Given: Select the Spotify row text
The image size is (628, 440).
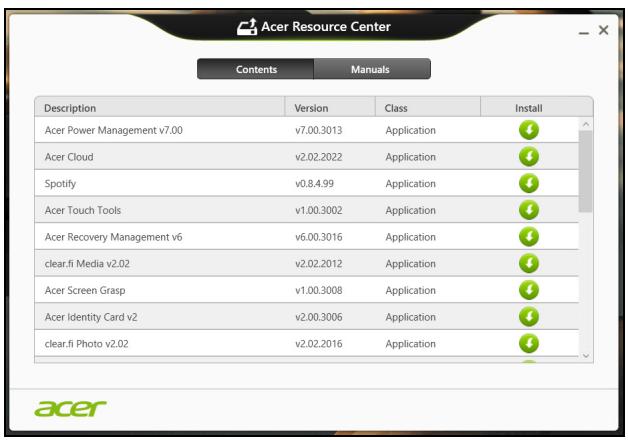Looking at the screenshot, I should point(60,184).
